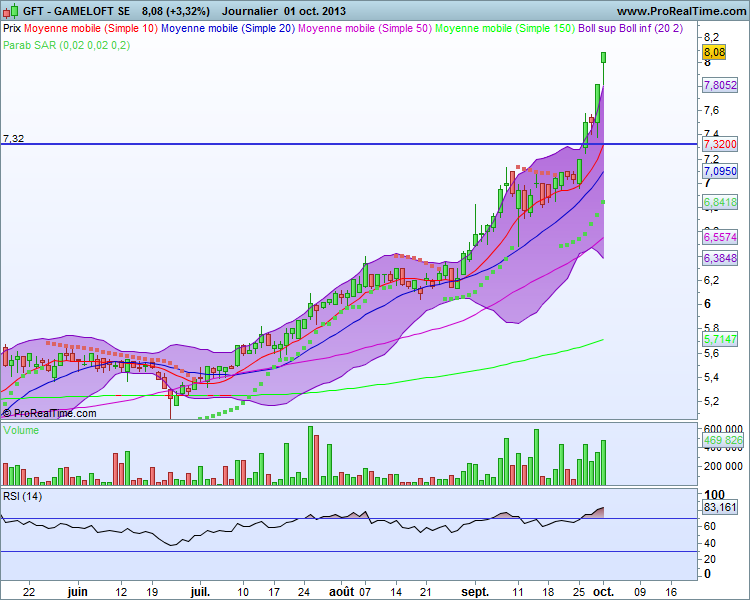The image size is (750, 600).
Task: Click the RSI value tag 83,161
Action: [x=720, y=507]
